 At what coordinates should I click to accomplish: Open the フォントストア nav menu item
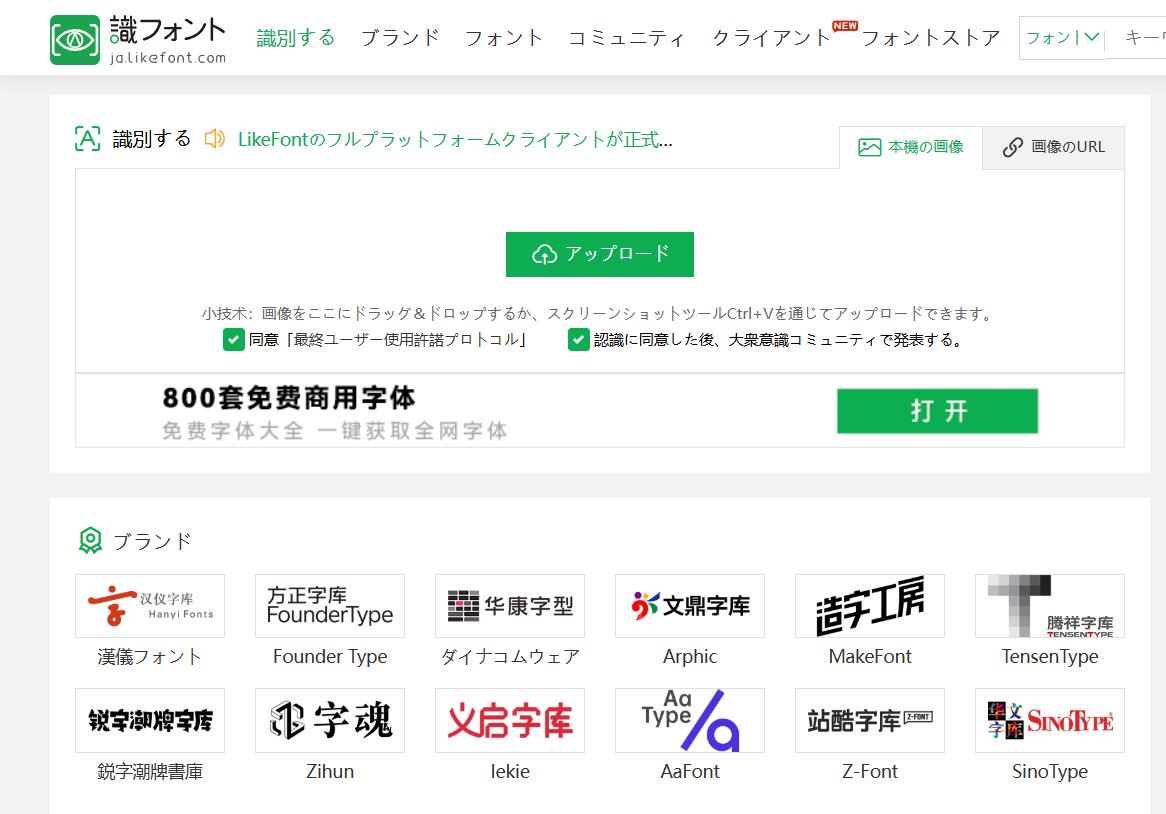click(x=931, y=37)
